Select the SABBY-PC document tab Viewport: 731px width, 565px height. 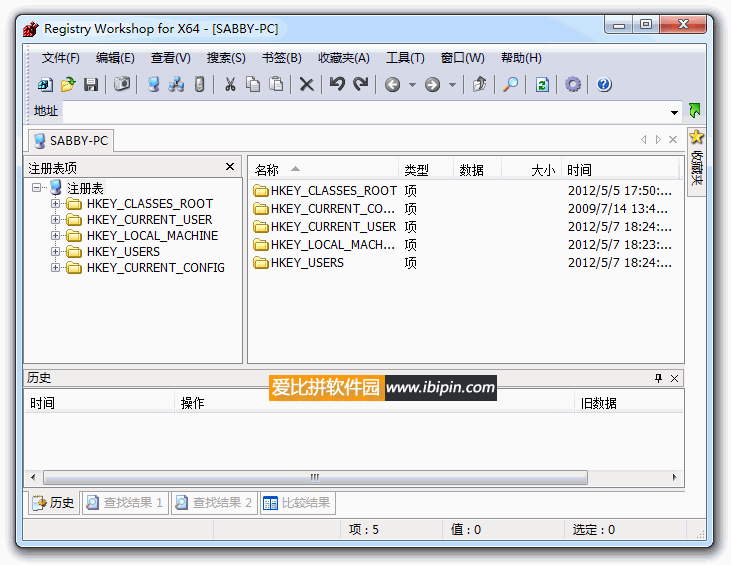click(71, 141)
